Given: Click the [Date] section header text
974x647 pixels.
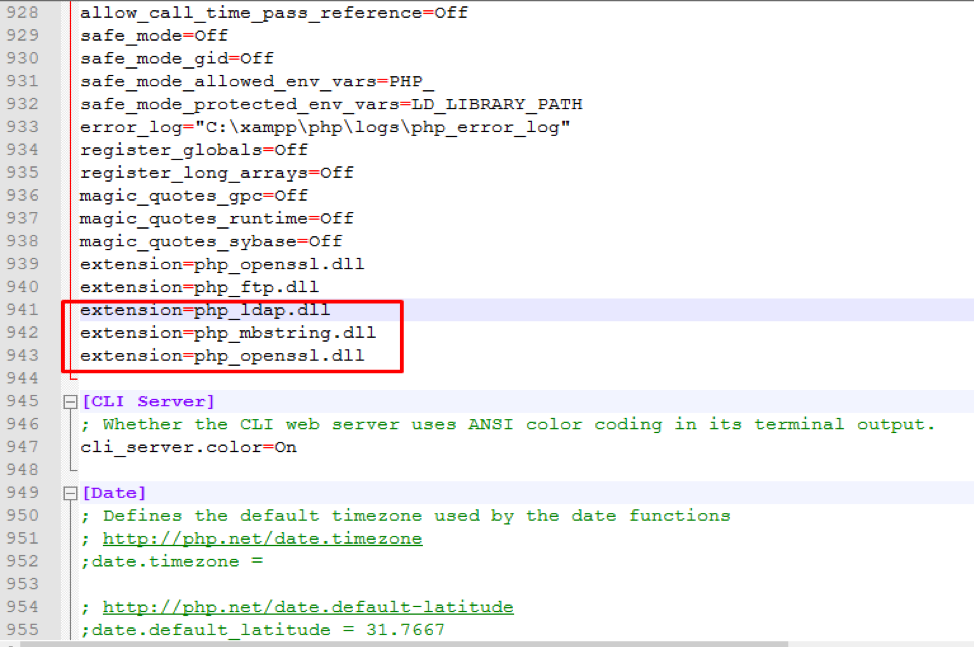Looking at the screenshot, I should point(114,493).
